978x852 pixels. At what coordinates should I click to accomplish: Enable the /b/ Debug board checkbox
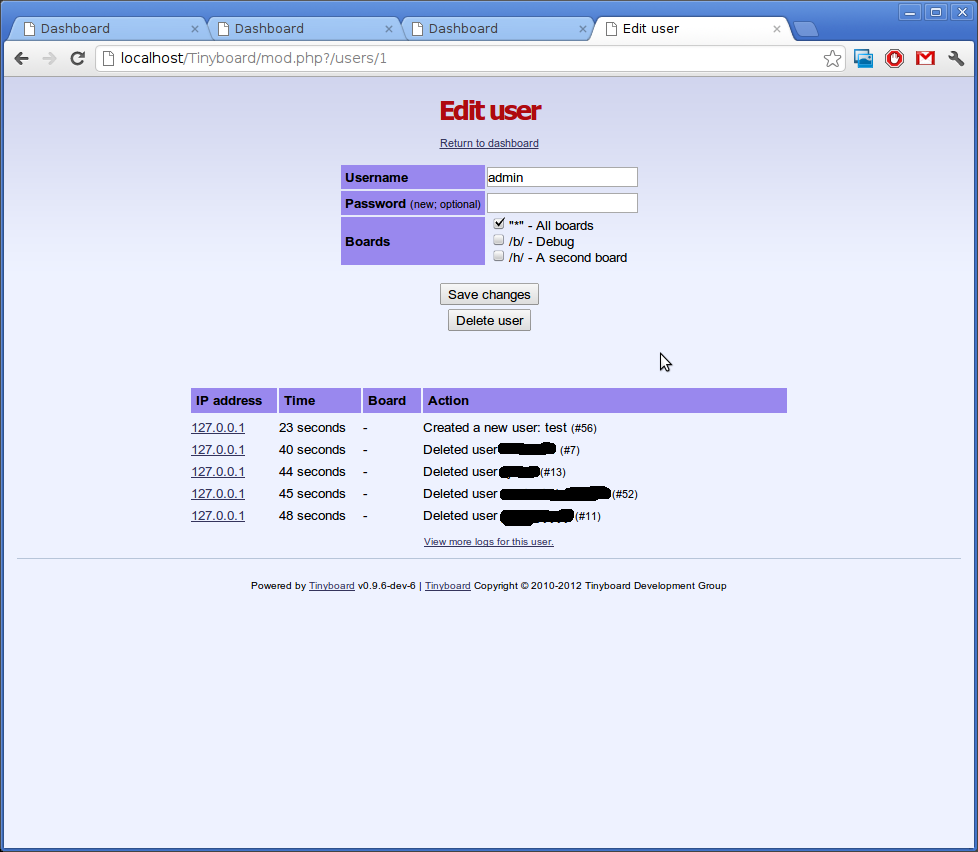499,240
